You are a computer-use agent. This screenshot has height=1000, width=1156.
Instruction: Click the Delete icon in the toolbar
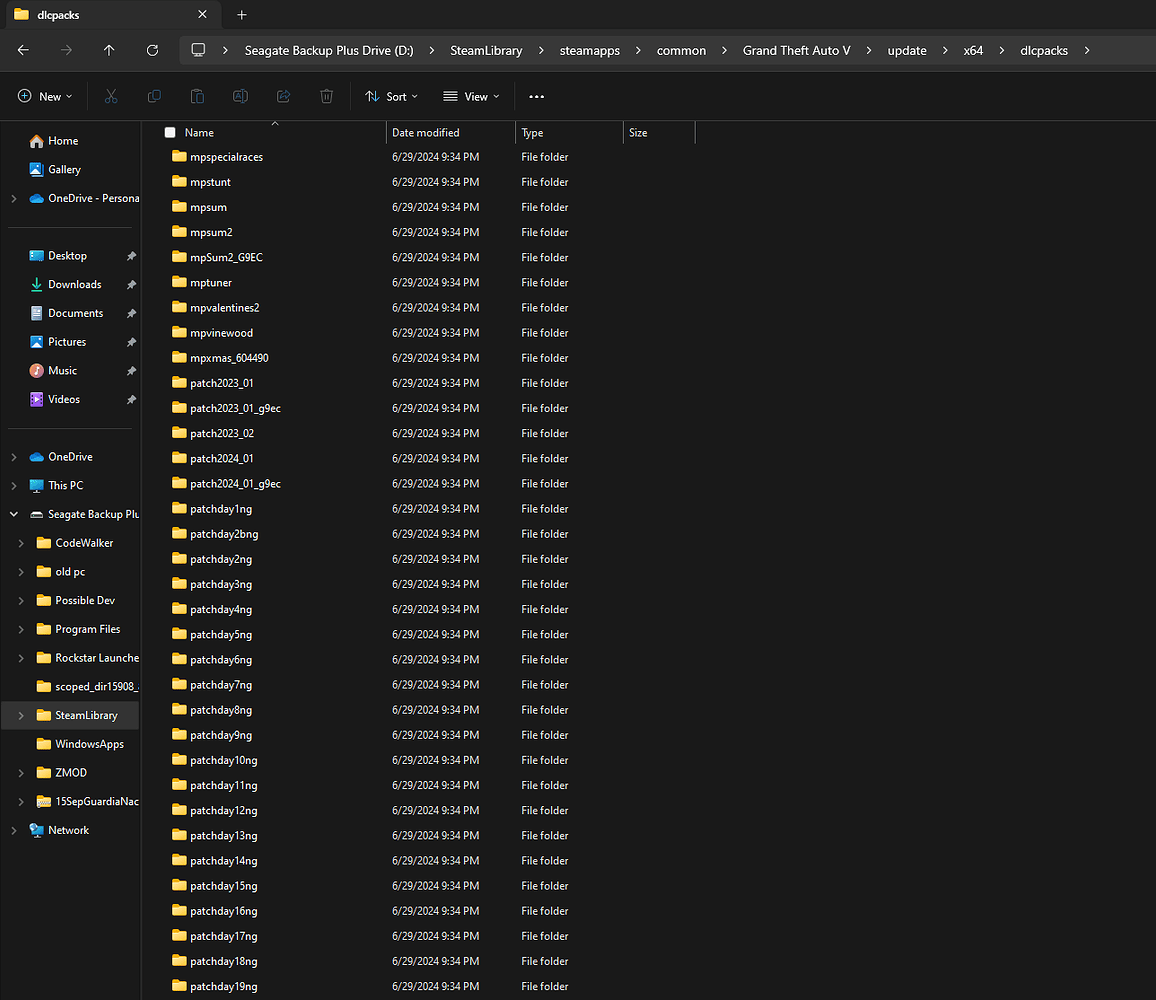point(326,96)
